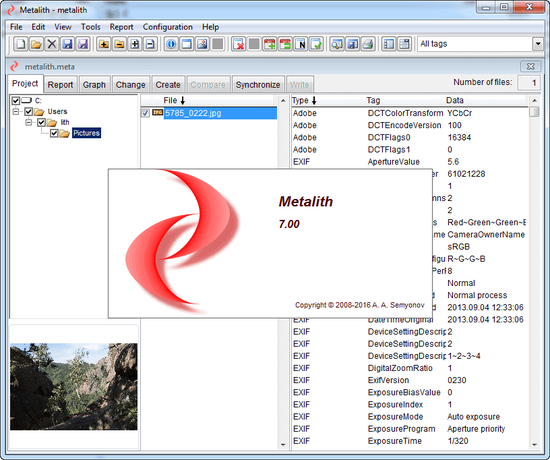This screenshot has width=550, height=460.
Task: Uncheck the 5785_0222.jpg file checkbox
Action: tap(145, 113)
